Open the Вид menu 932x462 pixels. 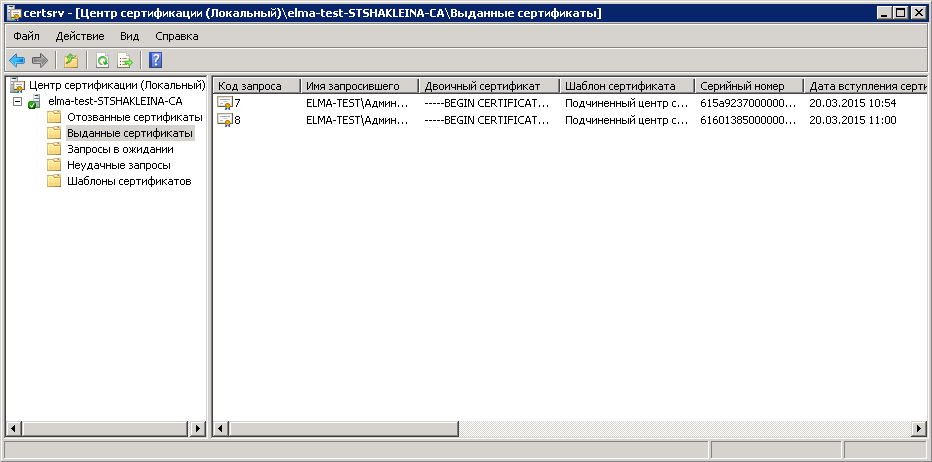click(x=129, y=36)
